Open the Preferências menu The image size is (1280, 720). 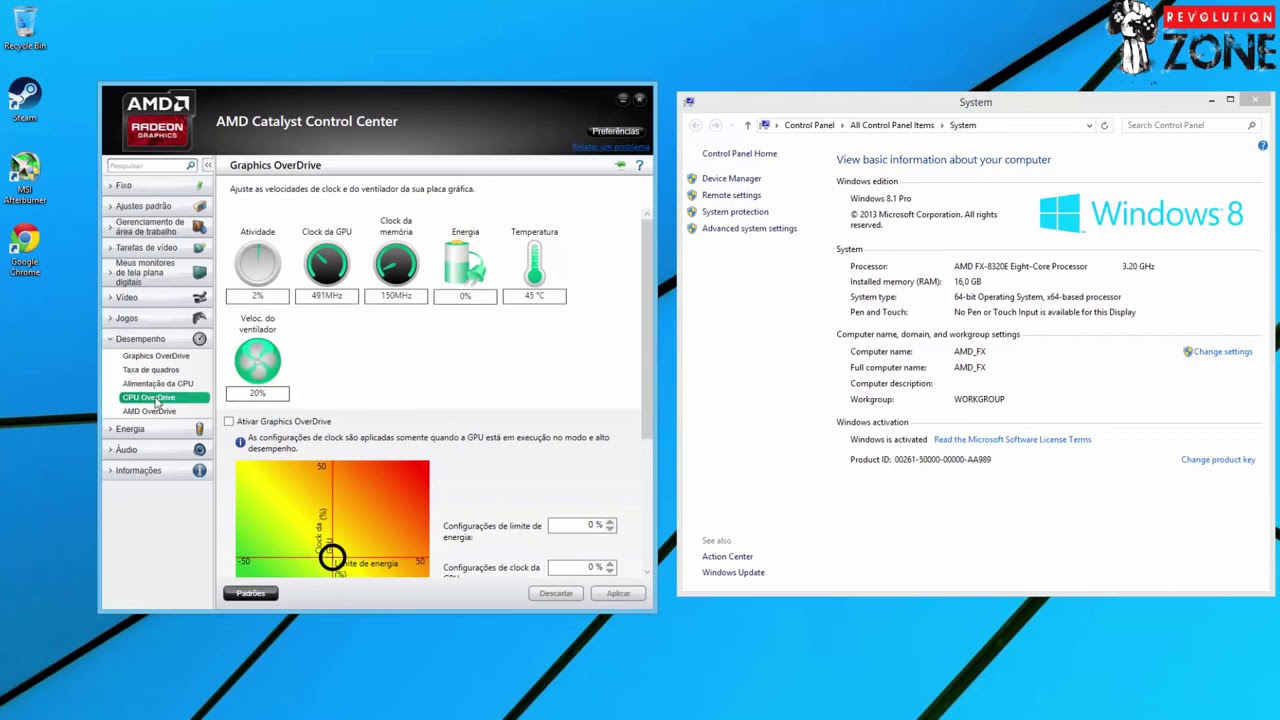point(615,131)
